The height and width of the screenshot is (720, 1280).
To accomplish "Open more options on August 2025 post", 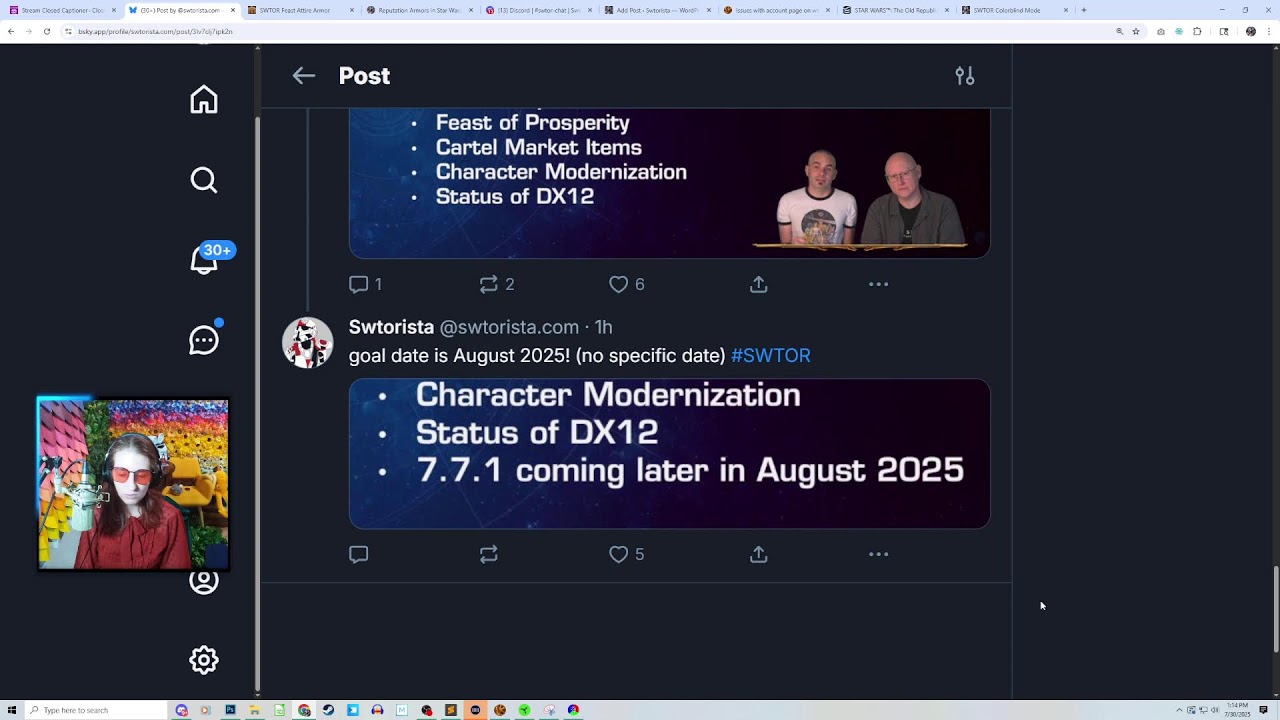I will tap(879, 554).
